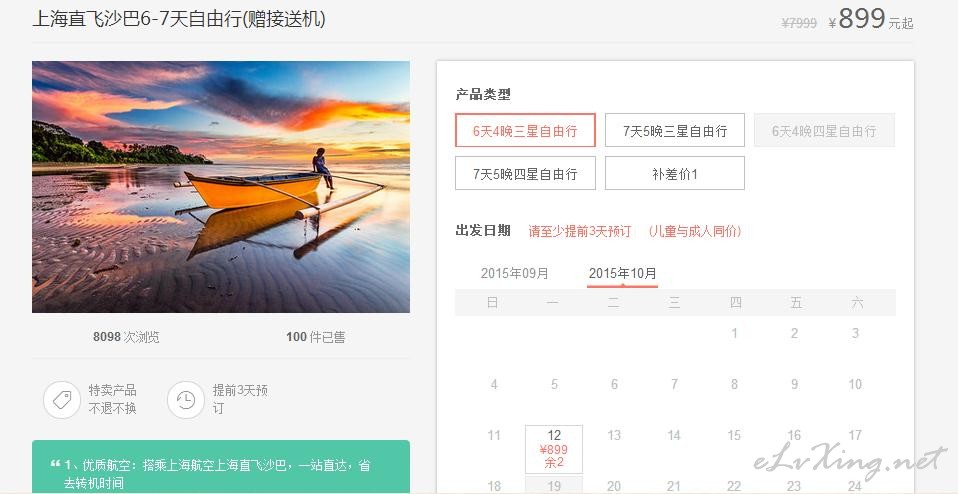This screenshot has height=494, width=958.
Task: Click calendar date 1 of October
Action: coord(734,333)
